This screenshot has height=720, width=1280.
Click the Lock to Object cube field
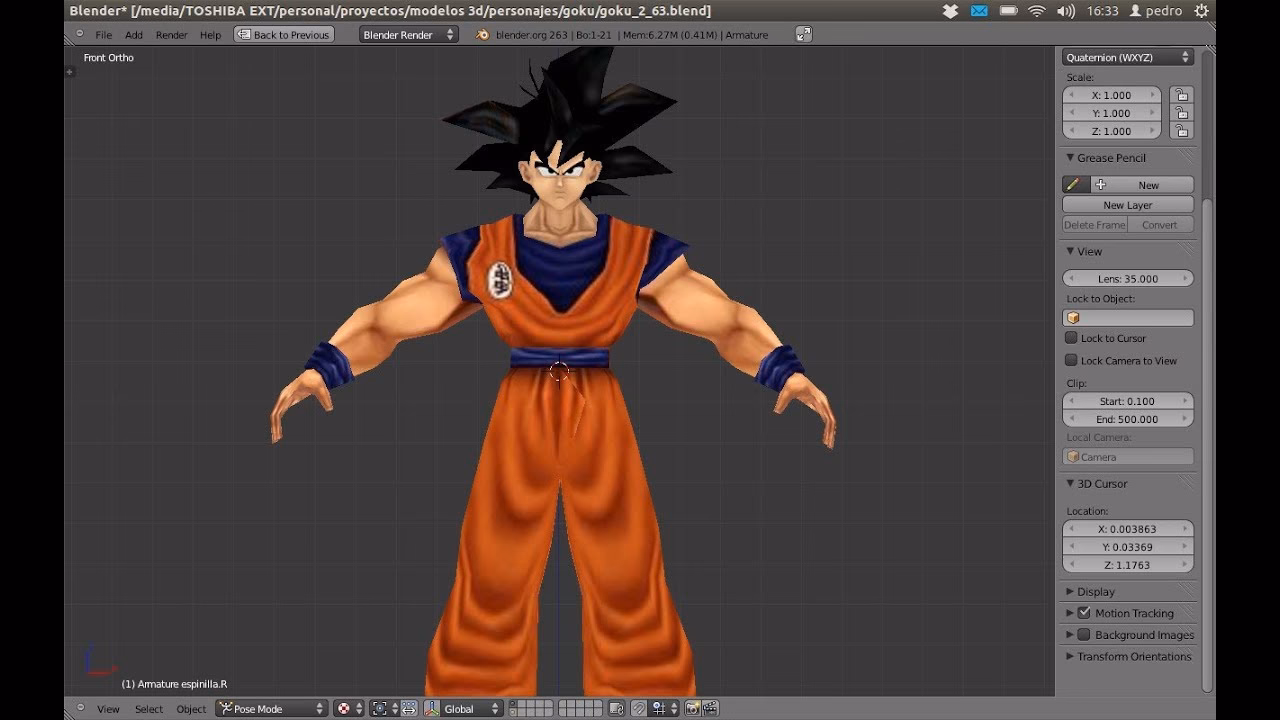(x=1128, y=318)
